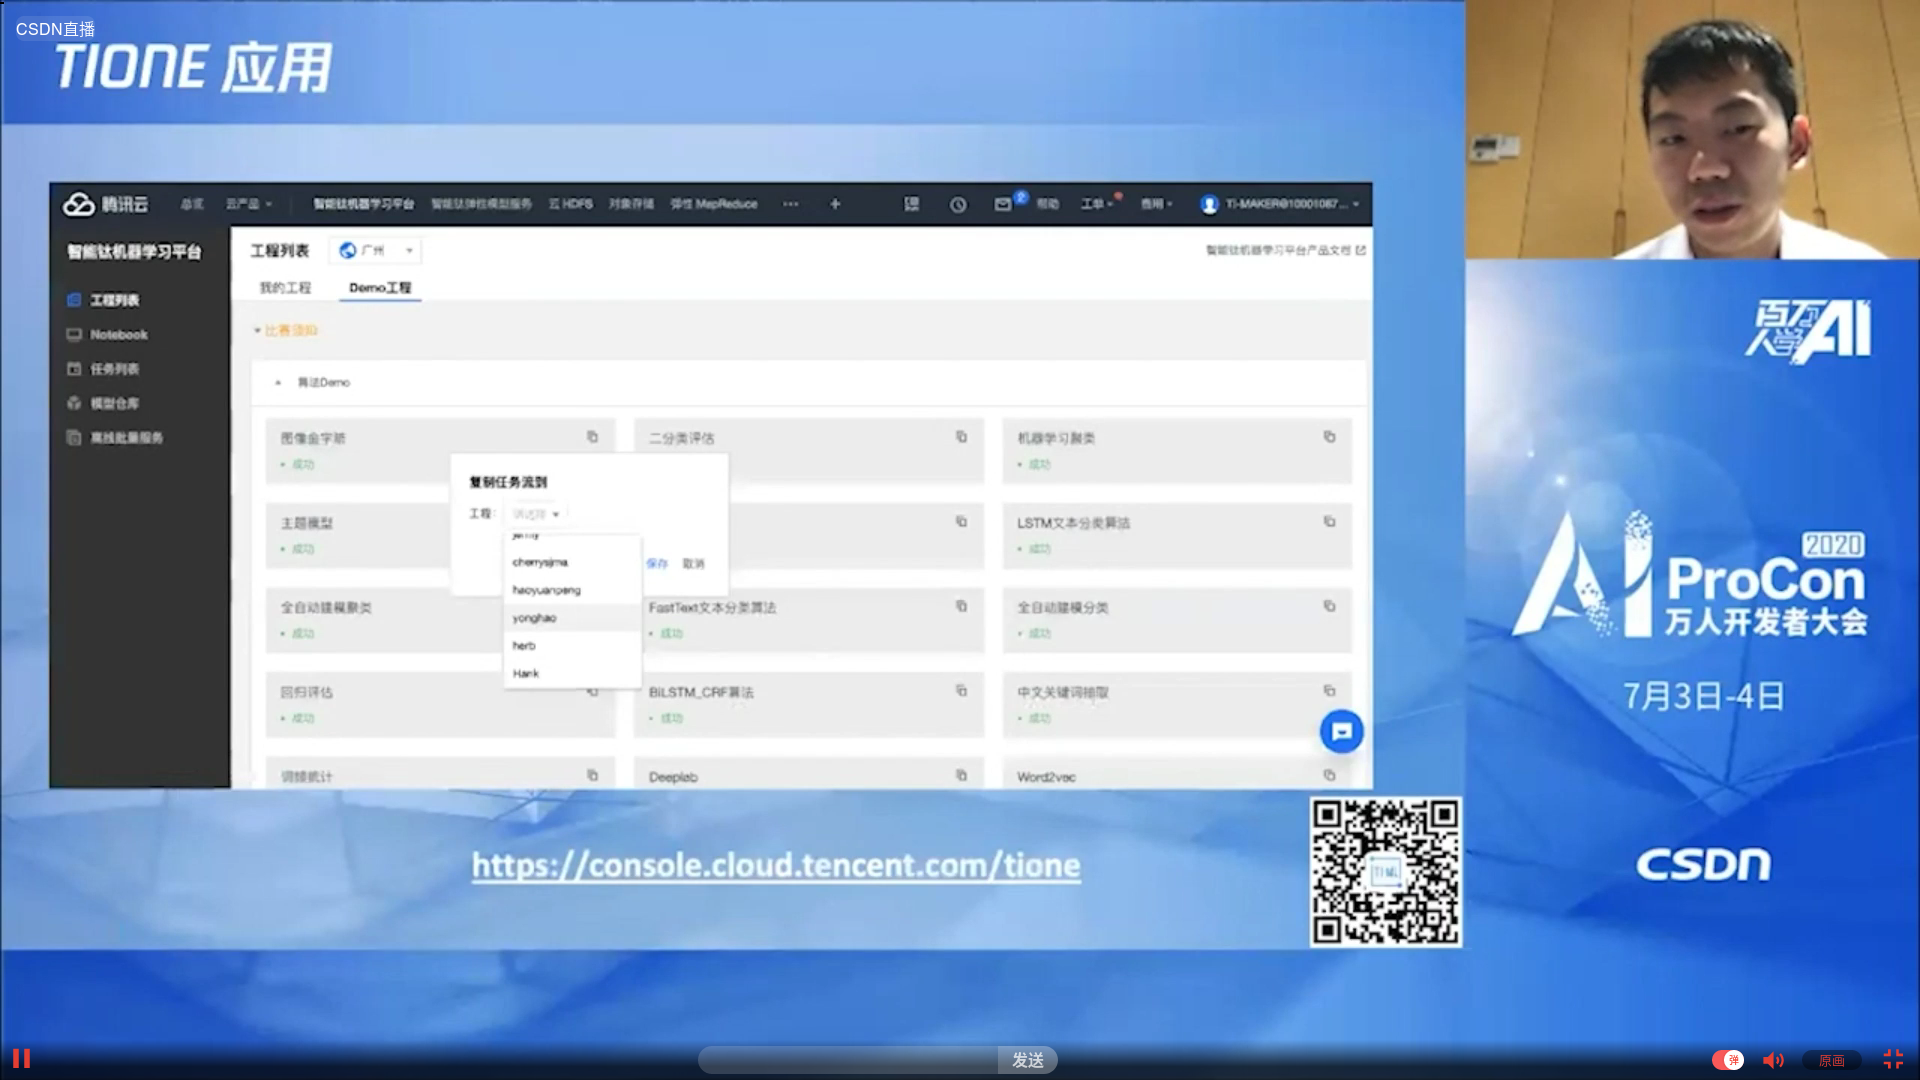Click the QR code image
The image size is (1920, 1080).
pyautogui.click(x=1386, y=872)
